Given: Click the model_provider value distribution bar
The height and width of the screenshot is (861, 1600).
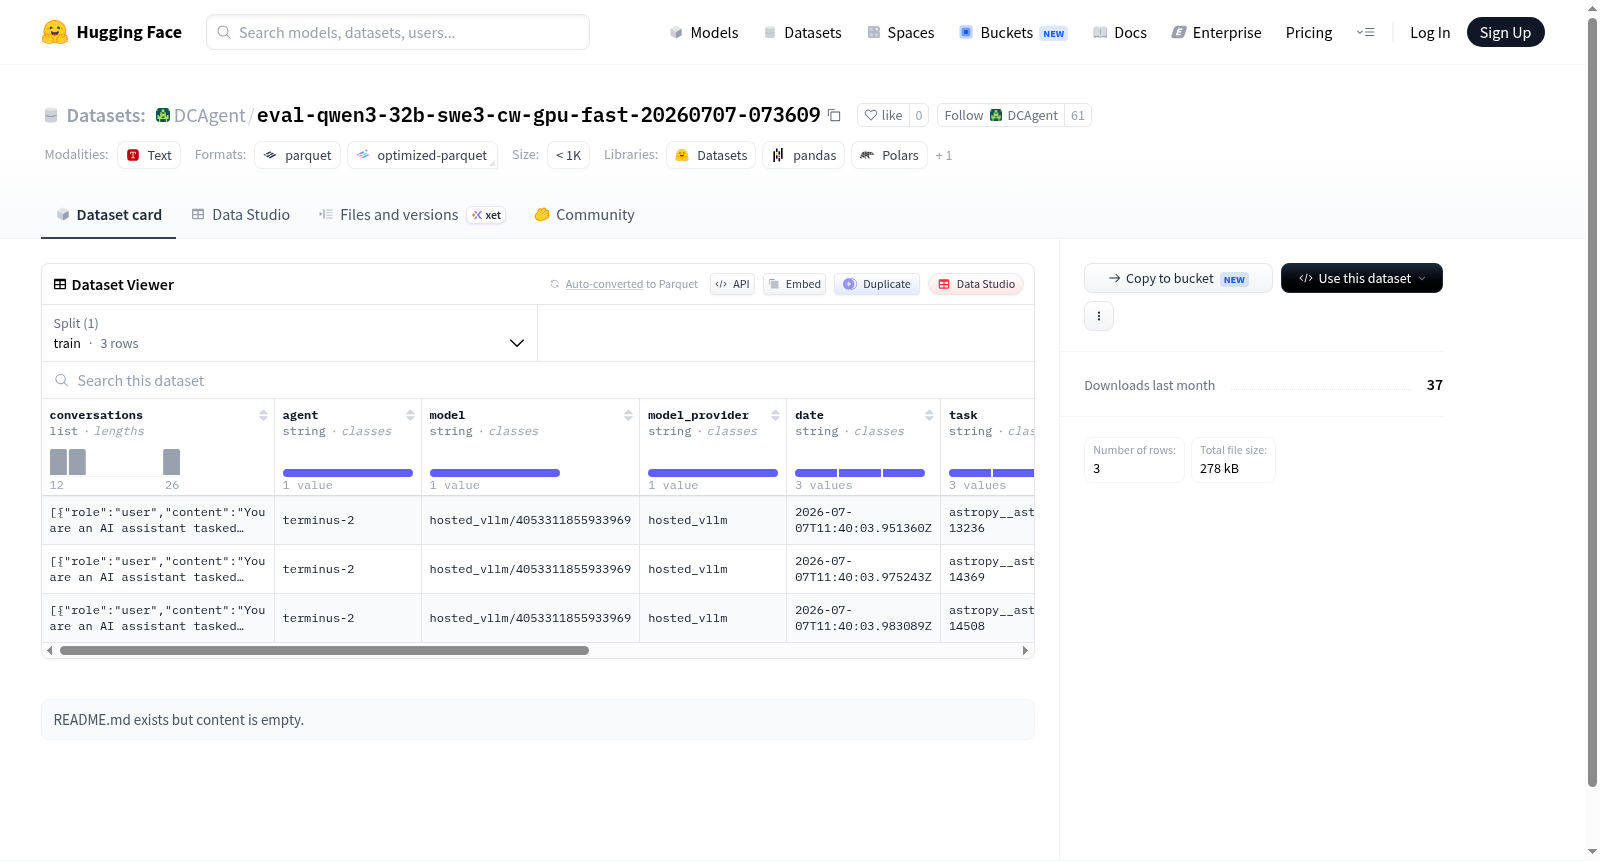Looking at the screenshot, I should tap(713, 473).
